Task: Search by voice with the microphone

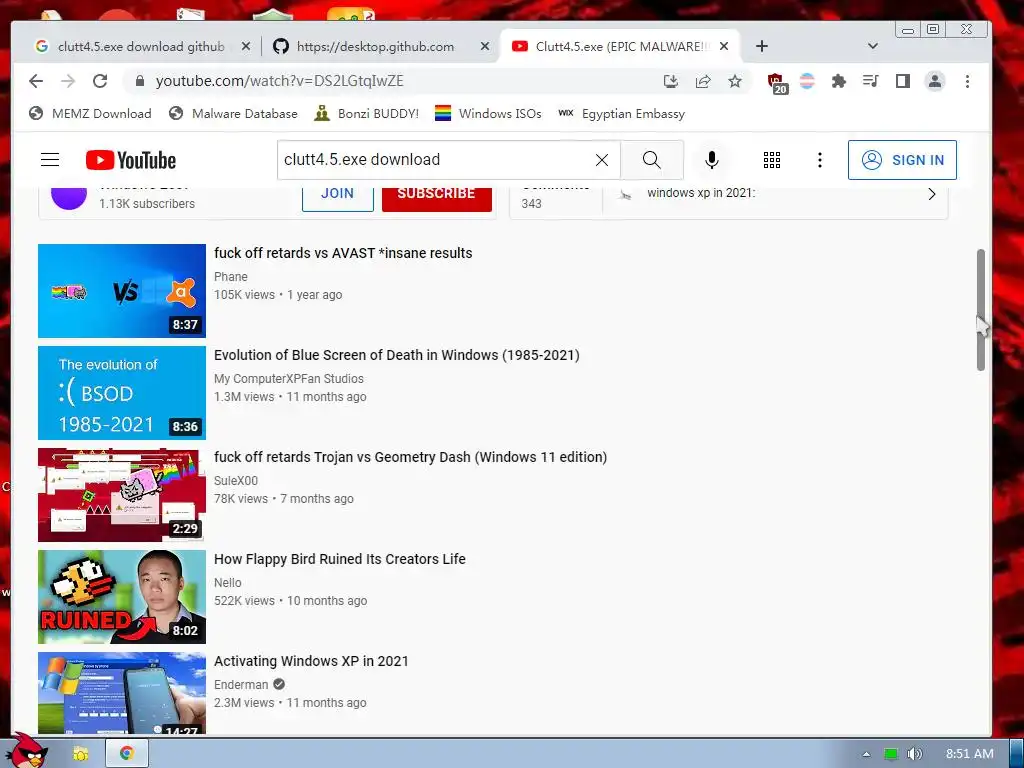Action: (x=712, y=160)
